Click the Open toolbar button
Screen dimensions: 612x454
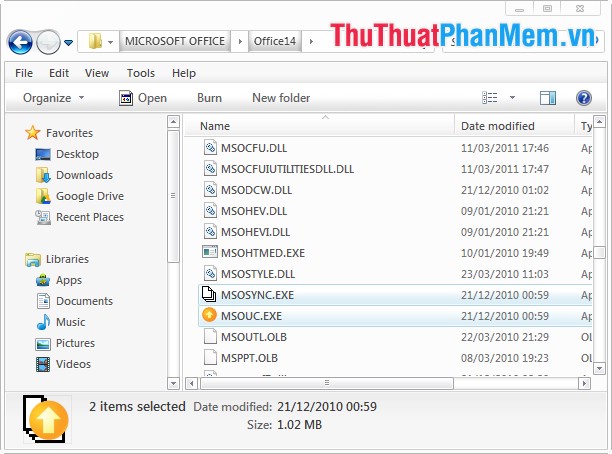[143, 98]
